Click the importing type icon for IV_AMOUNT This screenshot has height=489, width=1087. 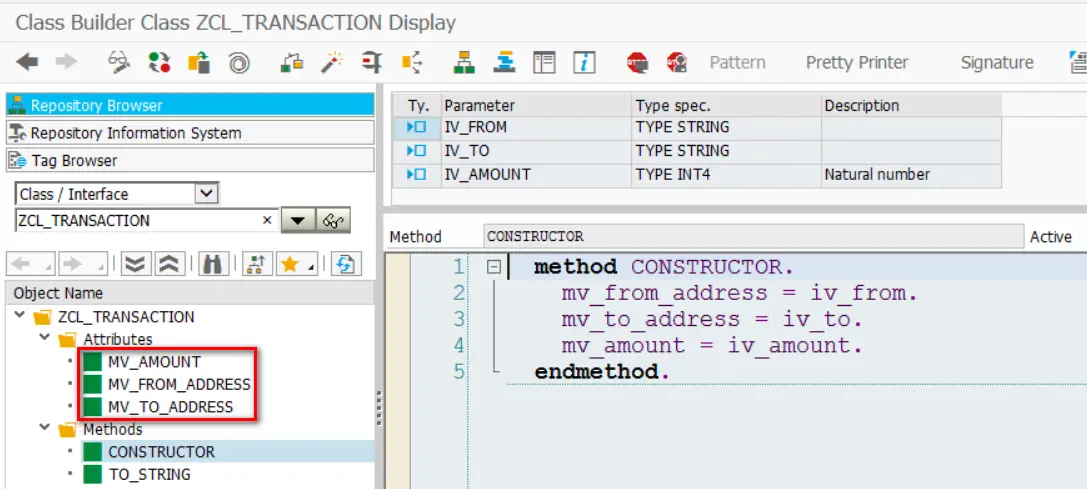tap(417, 174)
